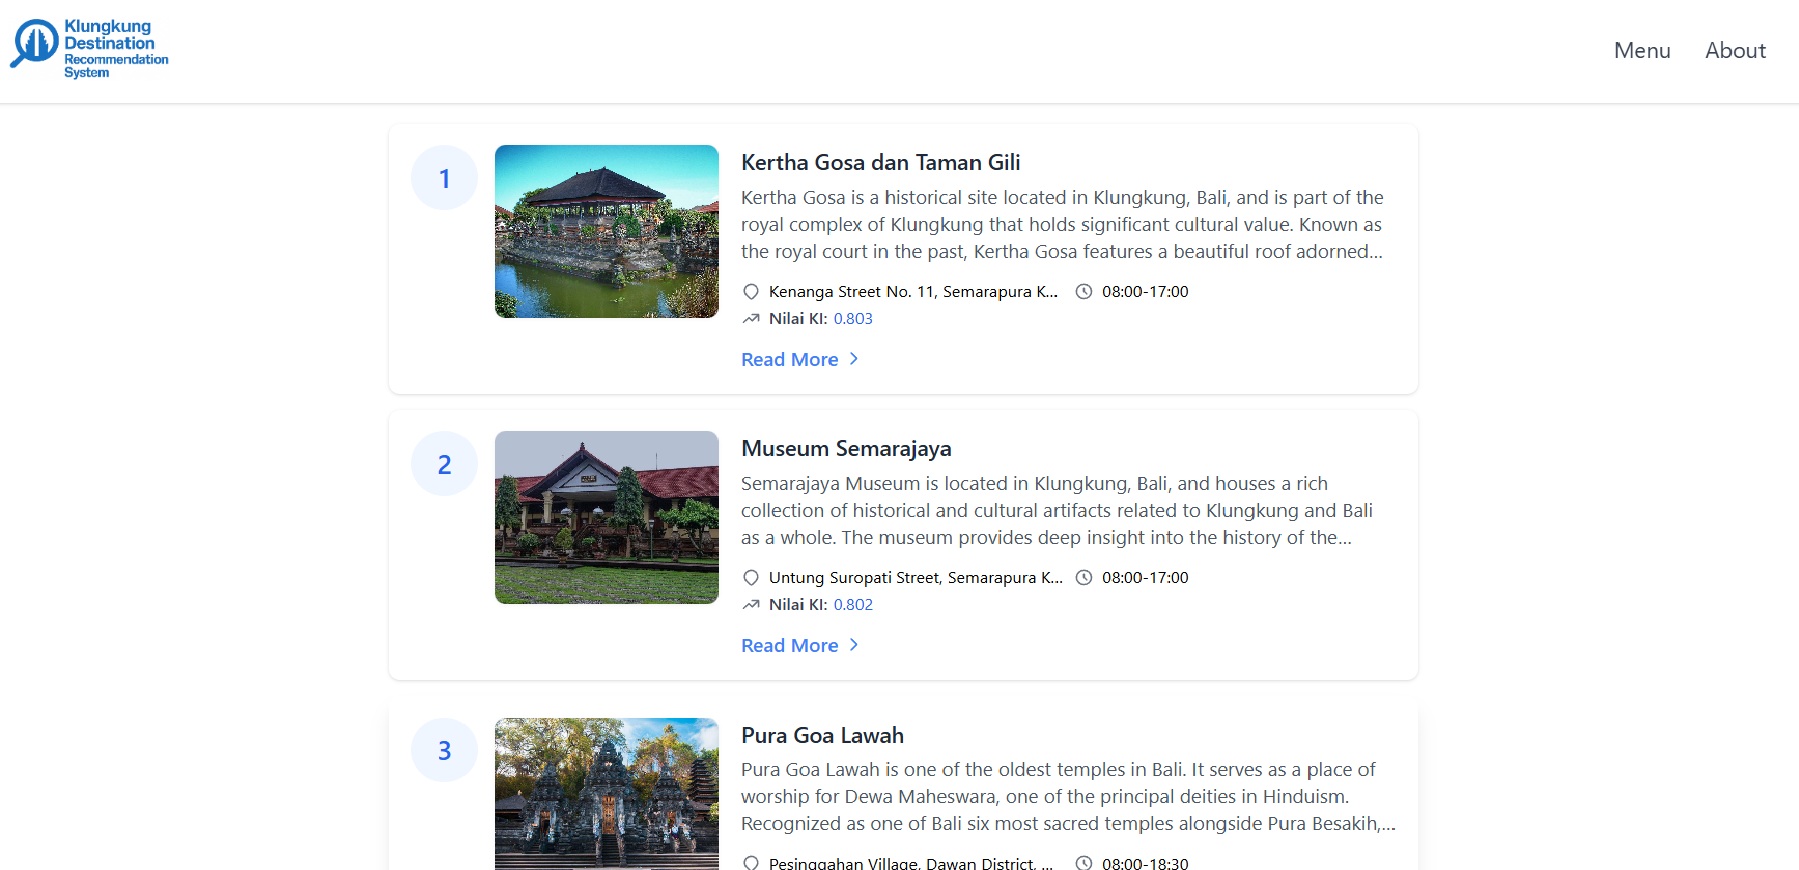Screen dimensions: 1799x870
Task: Click the chevron after Kertha Gosa Read More
Action: [853, 359]
